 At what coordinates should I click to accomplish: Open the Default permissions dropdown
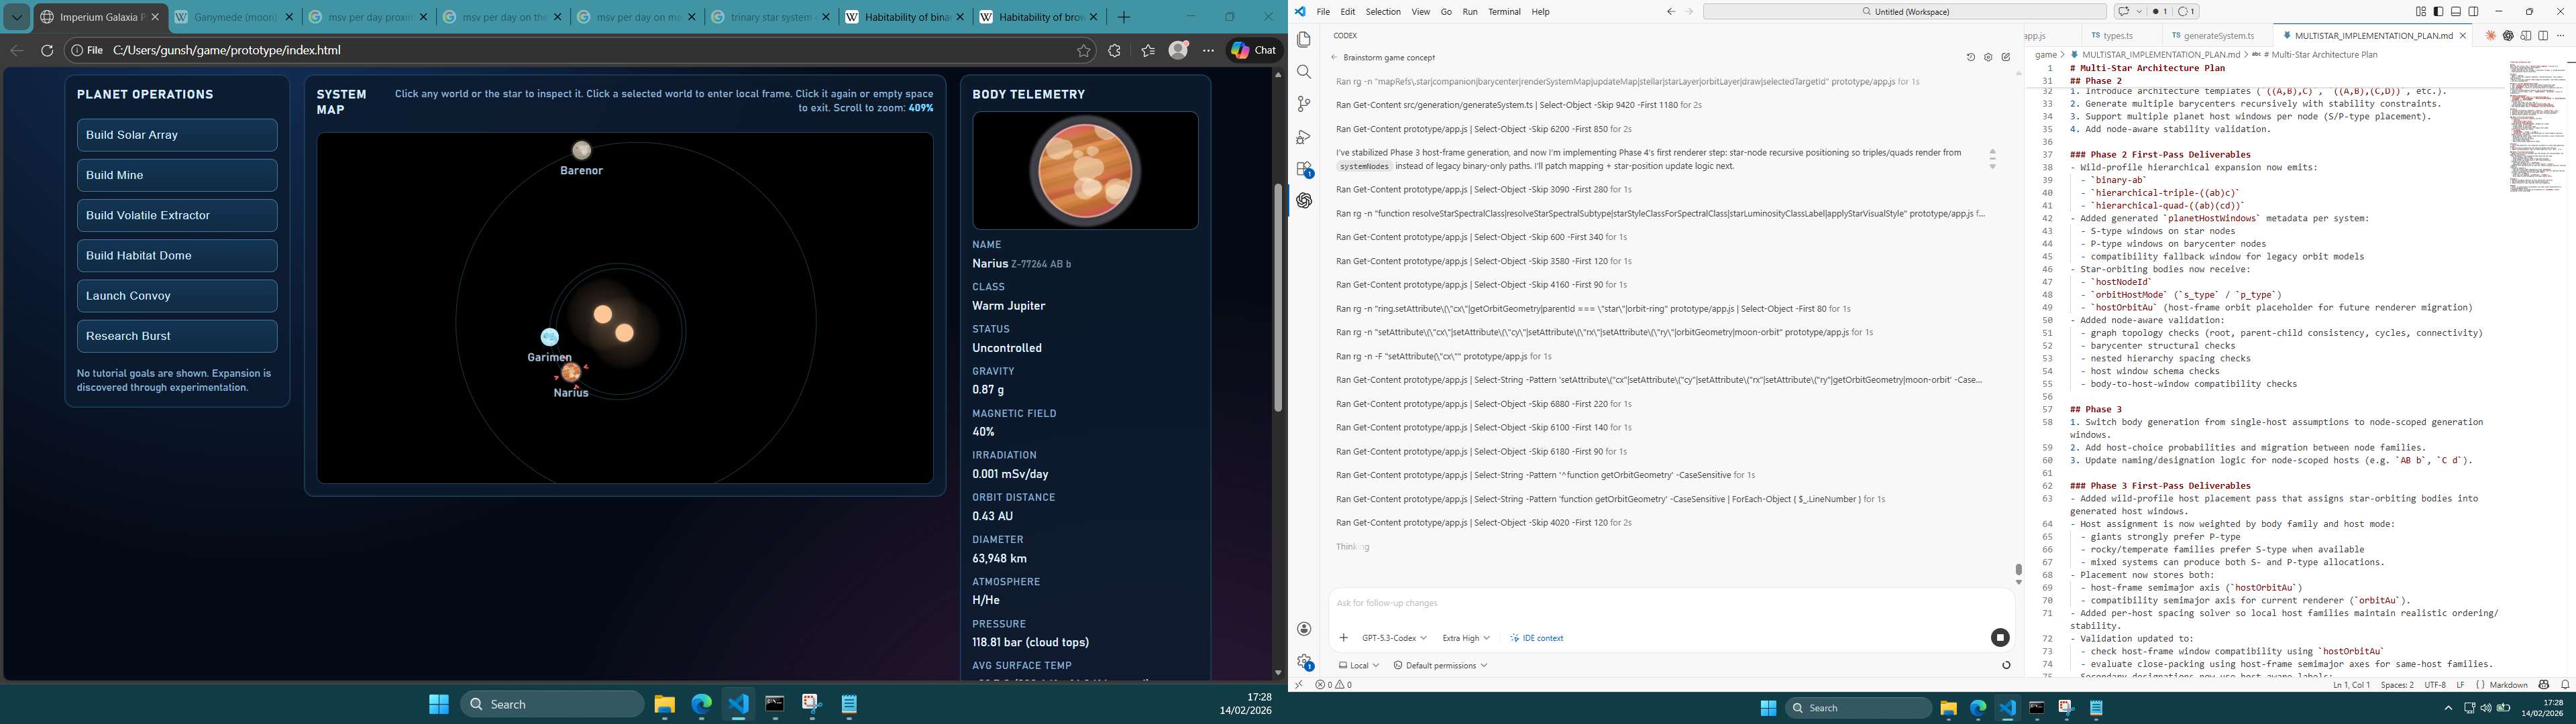point(1440,665)
